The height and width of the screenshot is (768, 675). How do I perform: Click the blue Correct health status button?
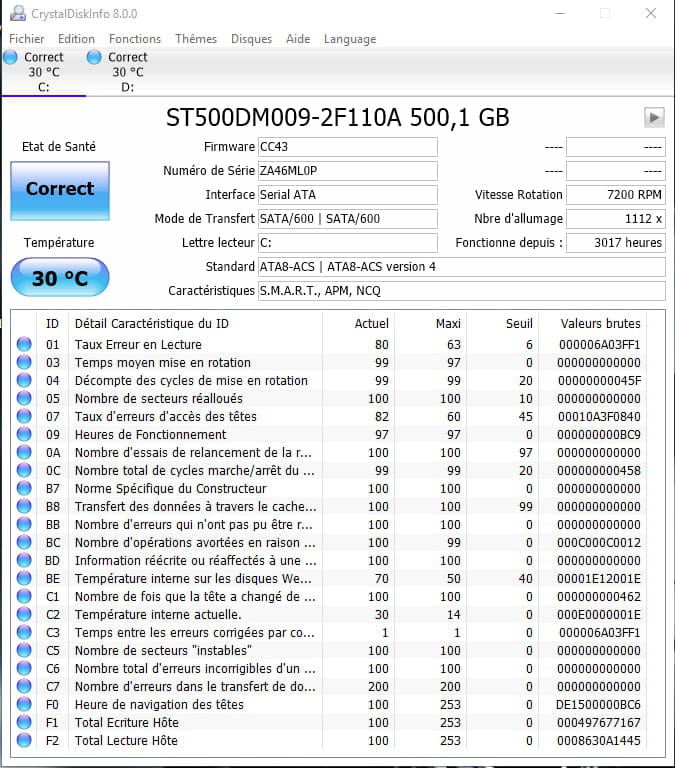click(60, 190)
